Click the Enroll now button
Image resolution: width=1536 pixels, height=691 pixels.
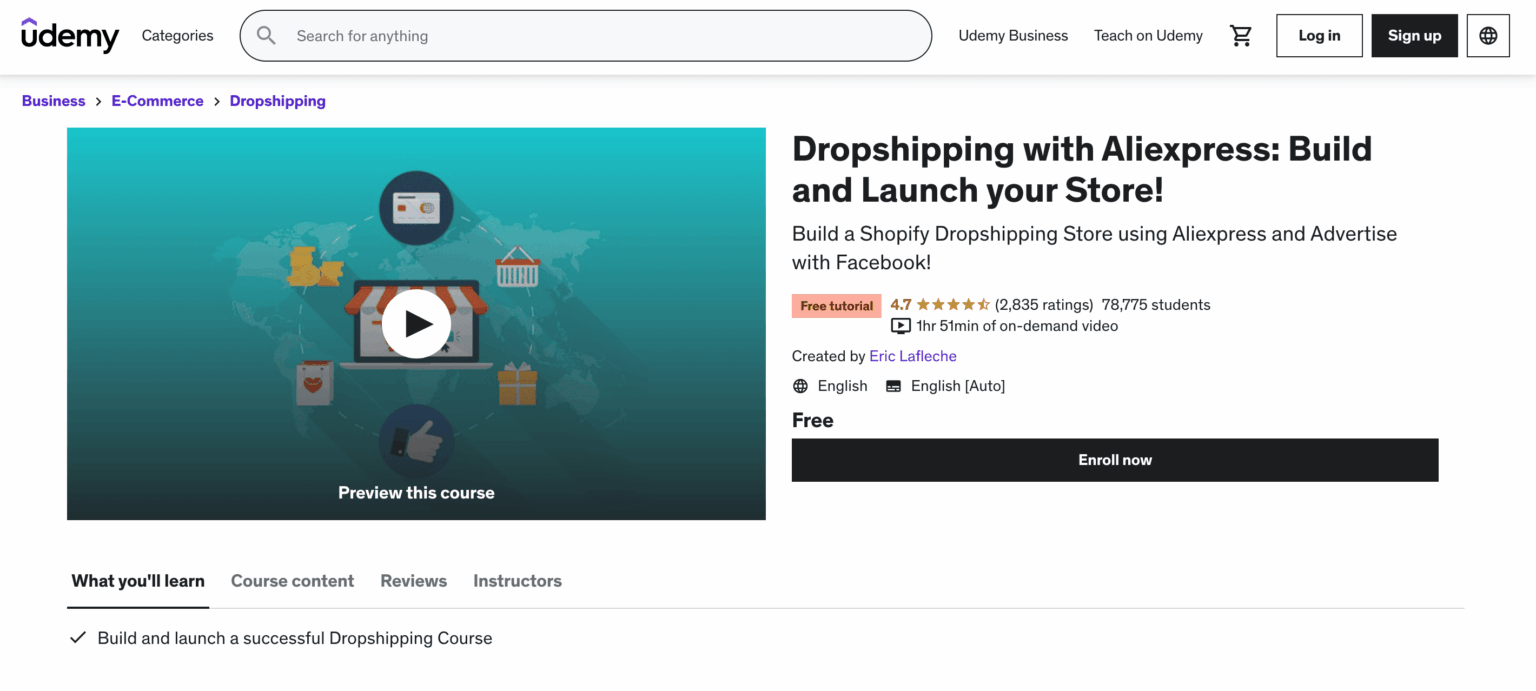tap(1114, 460)
